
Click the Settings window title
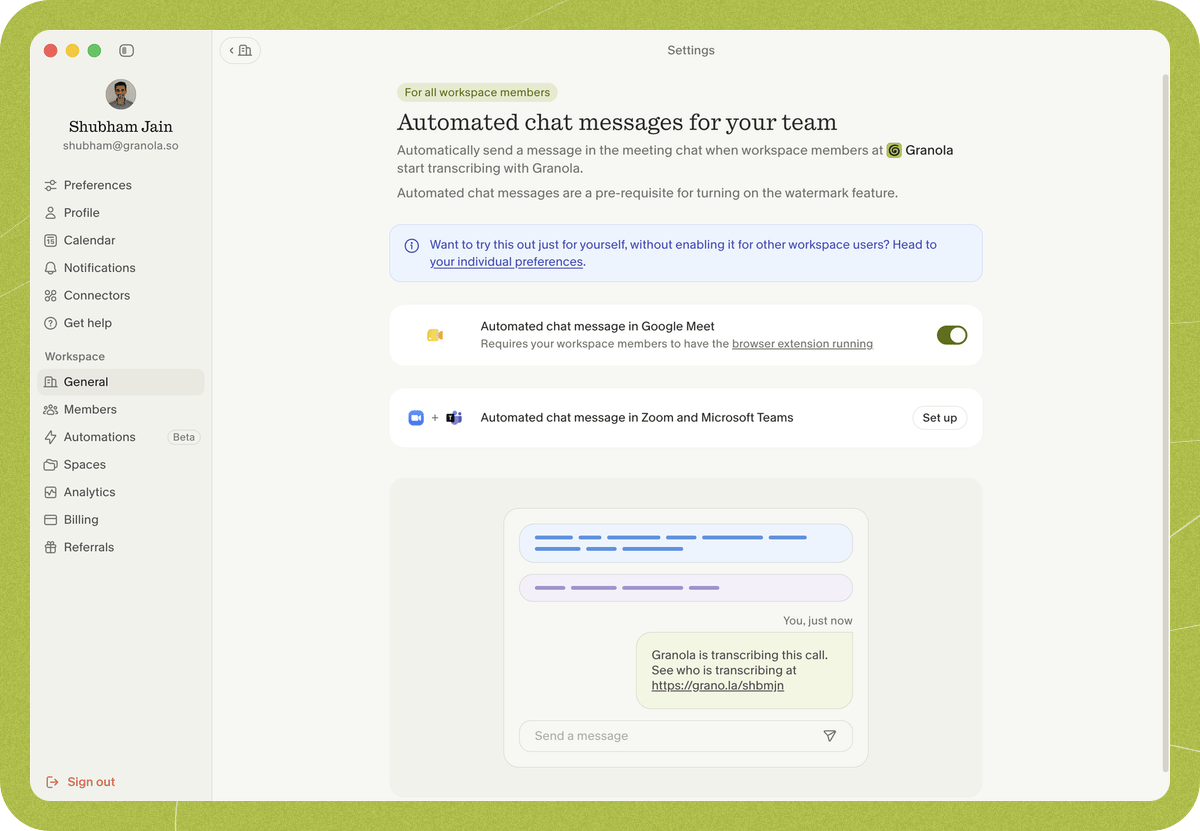pyautogui.click(x=691, y=50)
